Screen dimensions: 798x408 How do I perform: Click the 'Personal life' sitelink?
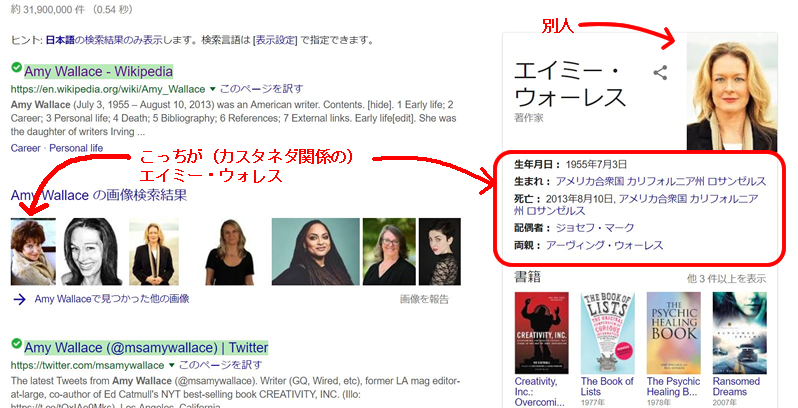click(x=76, y=148)
